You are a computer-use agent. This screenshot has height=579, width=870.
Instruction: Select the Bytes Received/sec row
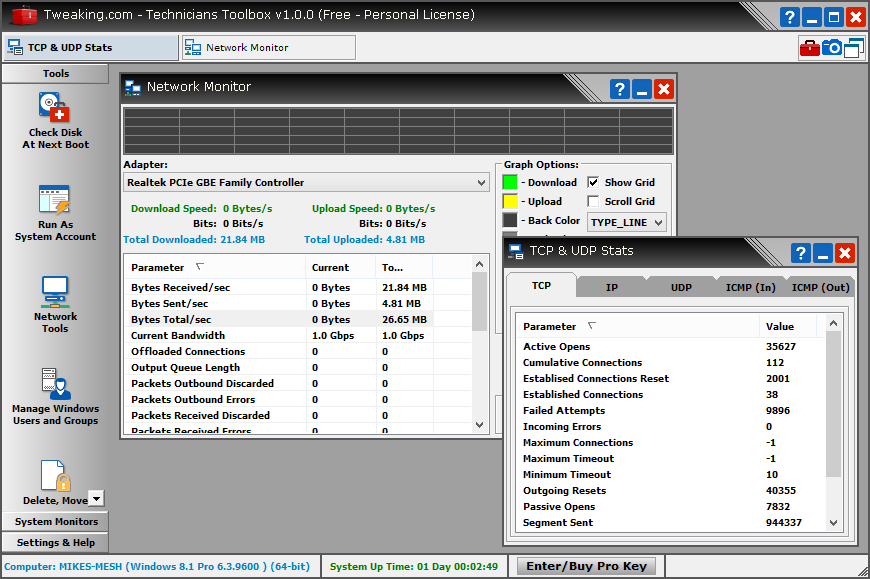(x=298, y=287)
